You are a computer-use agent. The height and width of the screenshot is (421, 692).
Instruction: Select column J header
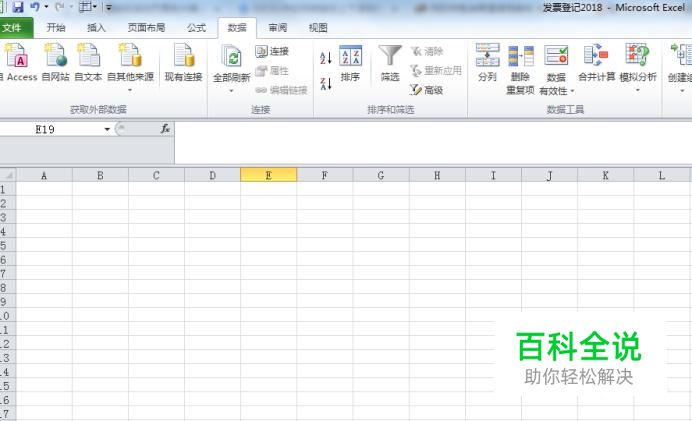point(549,175)
